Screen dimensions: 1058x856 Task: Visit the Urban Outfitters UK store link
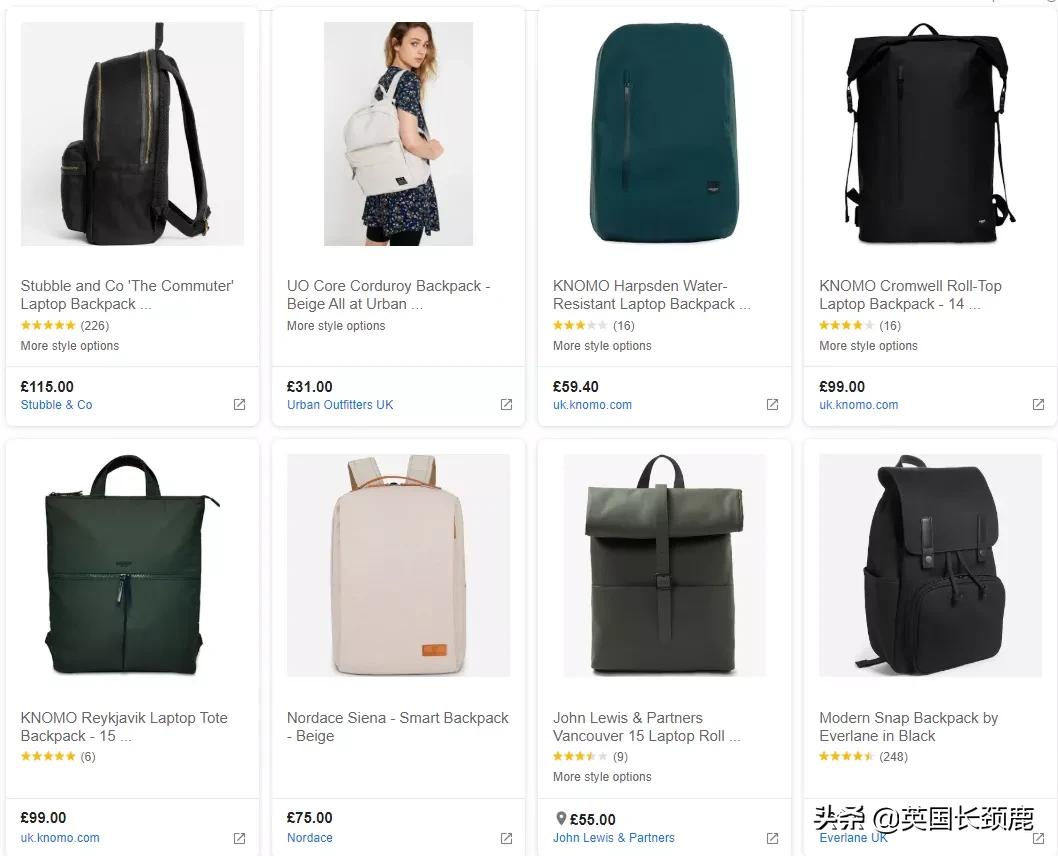point(340,405)
